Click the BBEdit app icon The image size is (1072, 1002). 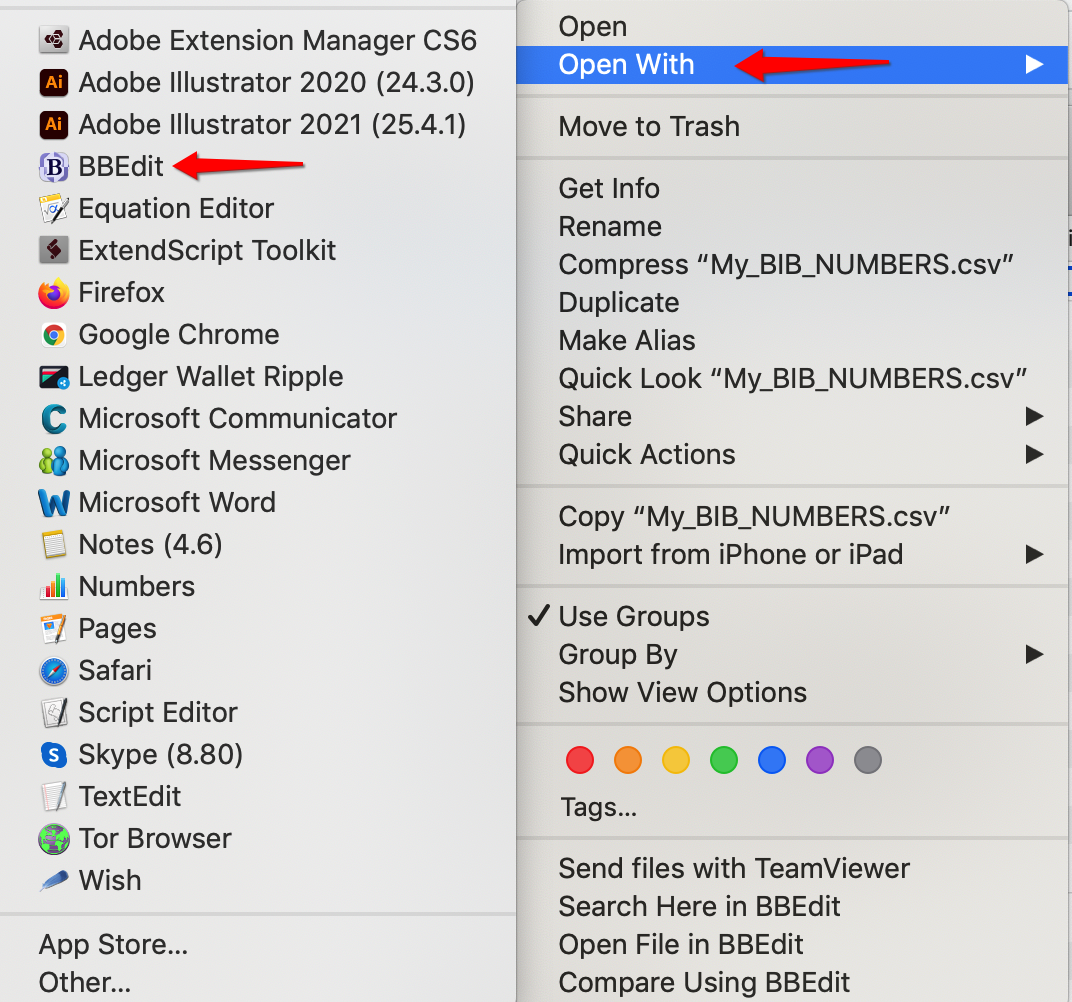tap(53, 167)
